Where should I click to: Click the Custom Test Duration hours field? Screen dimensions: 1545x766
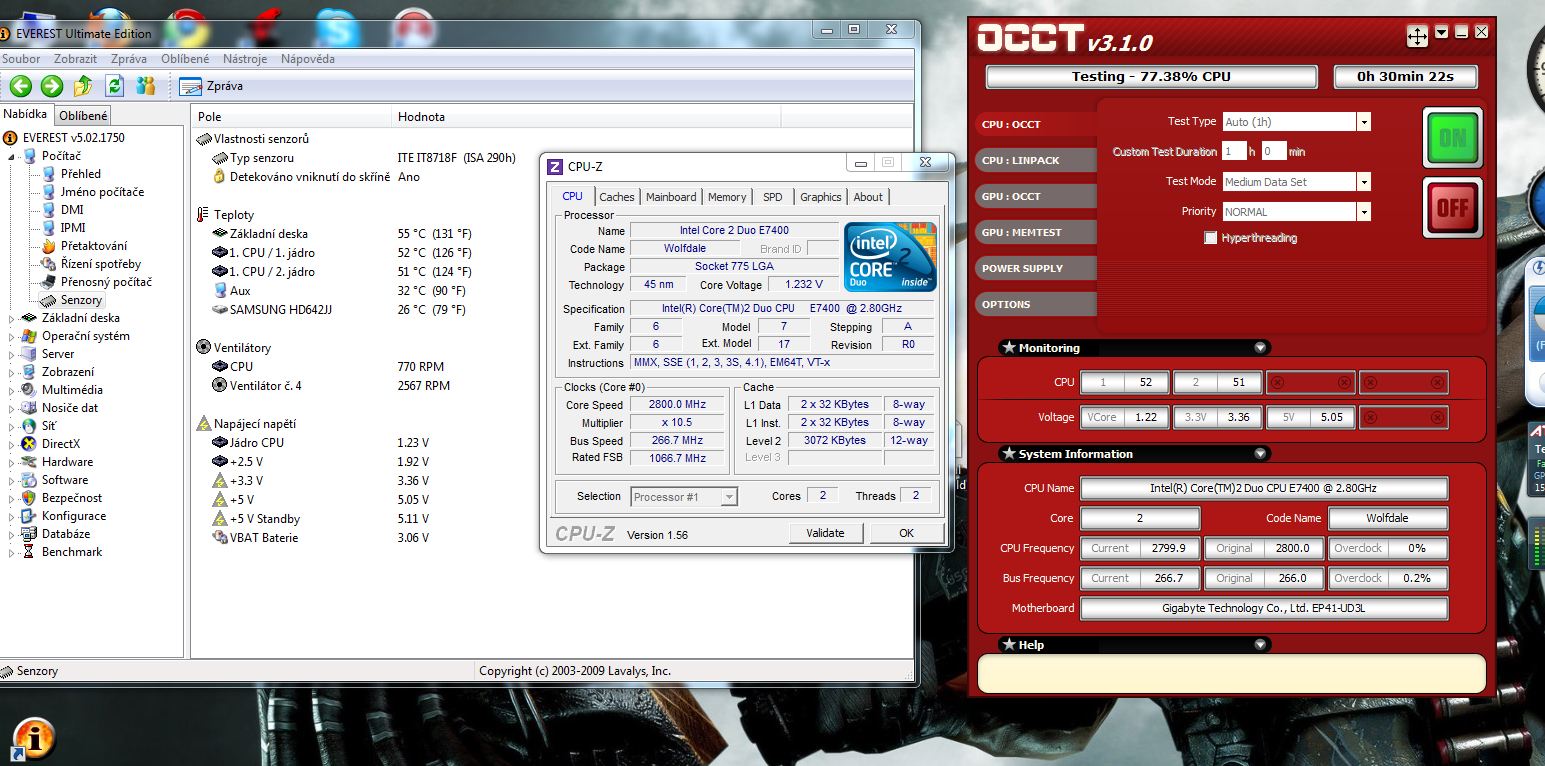1234,152
